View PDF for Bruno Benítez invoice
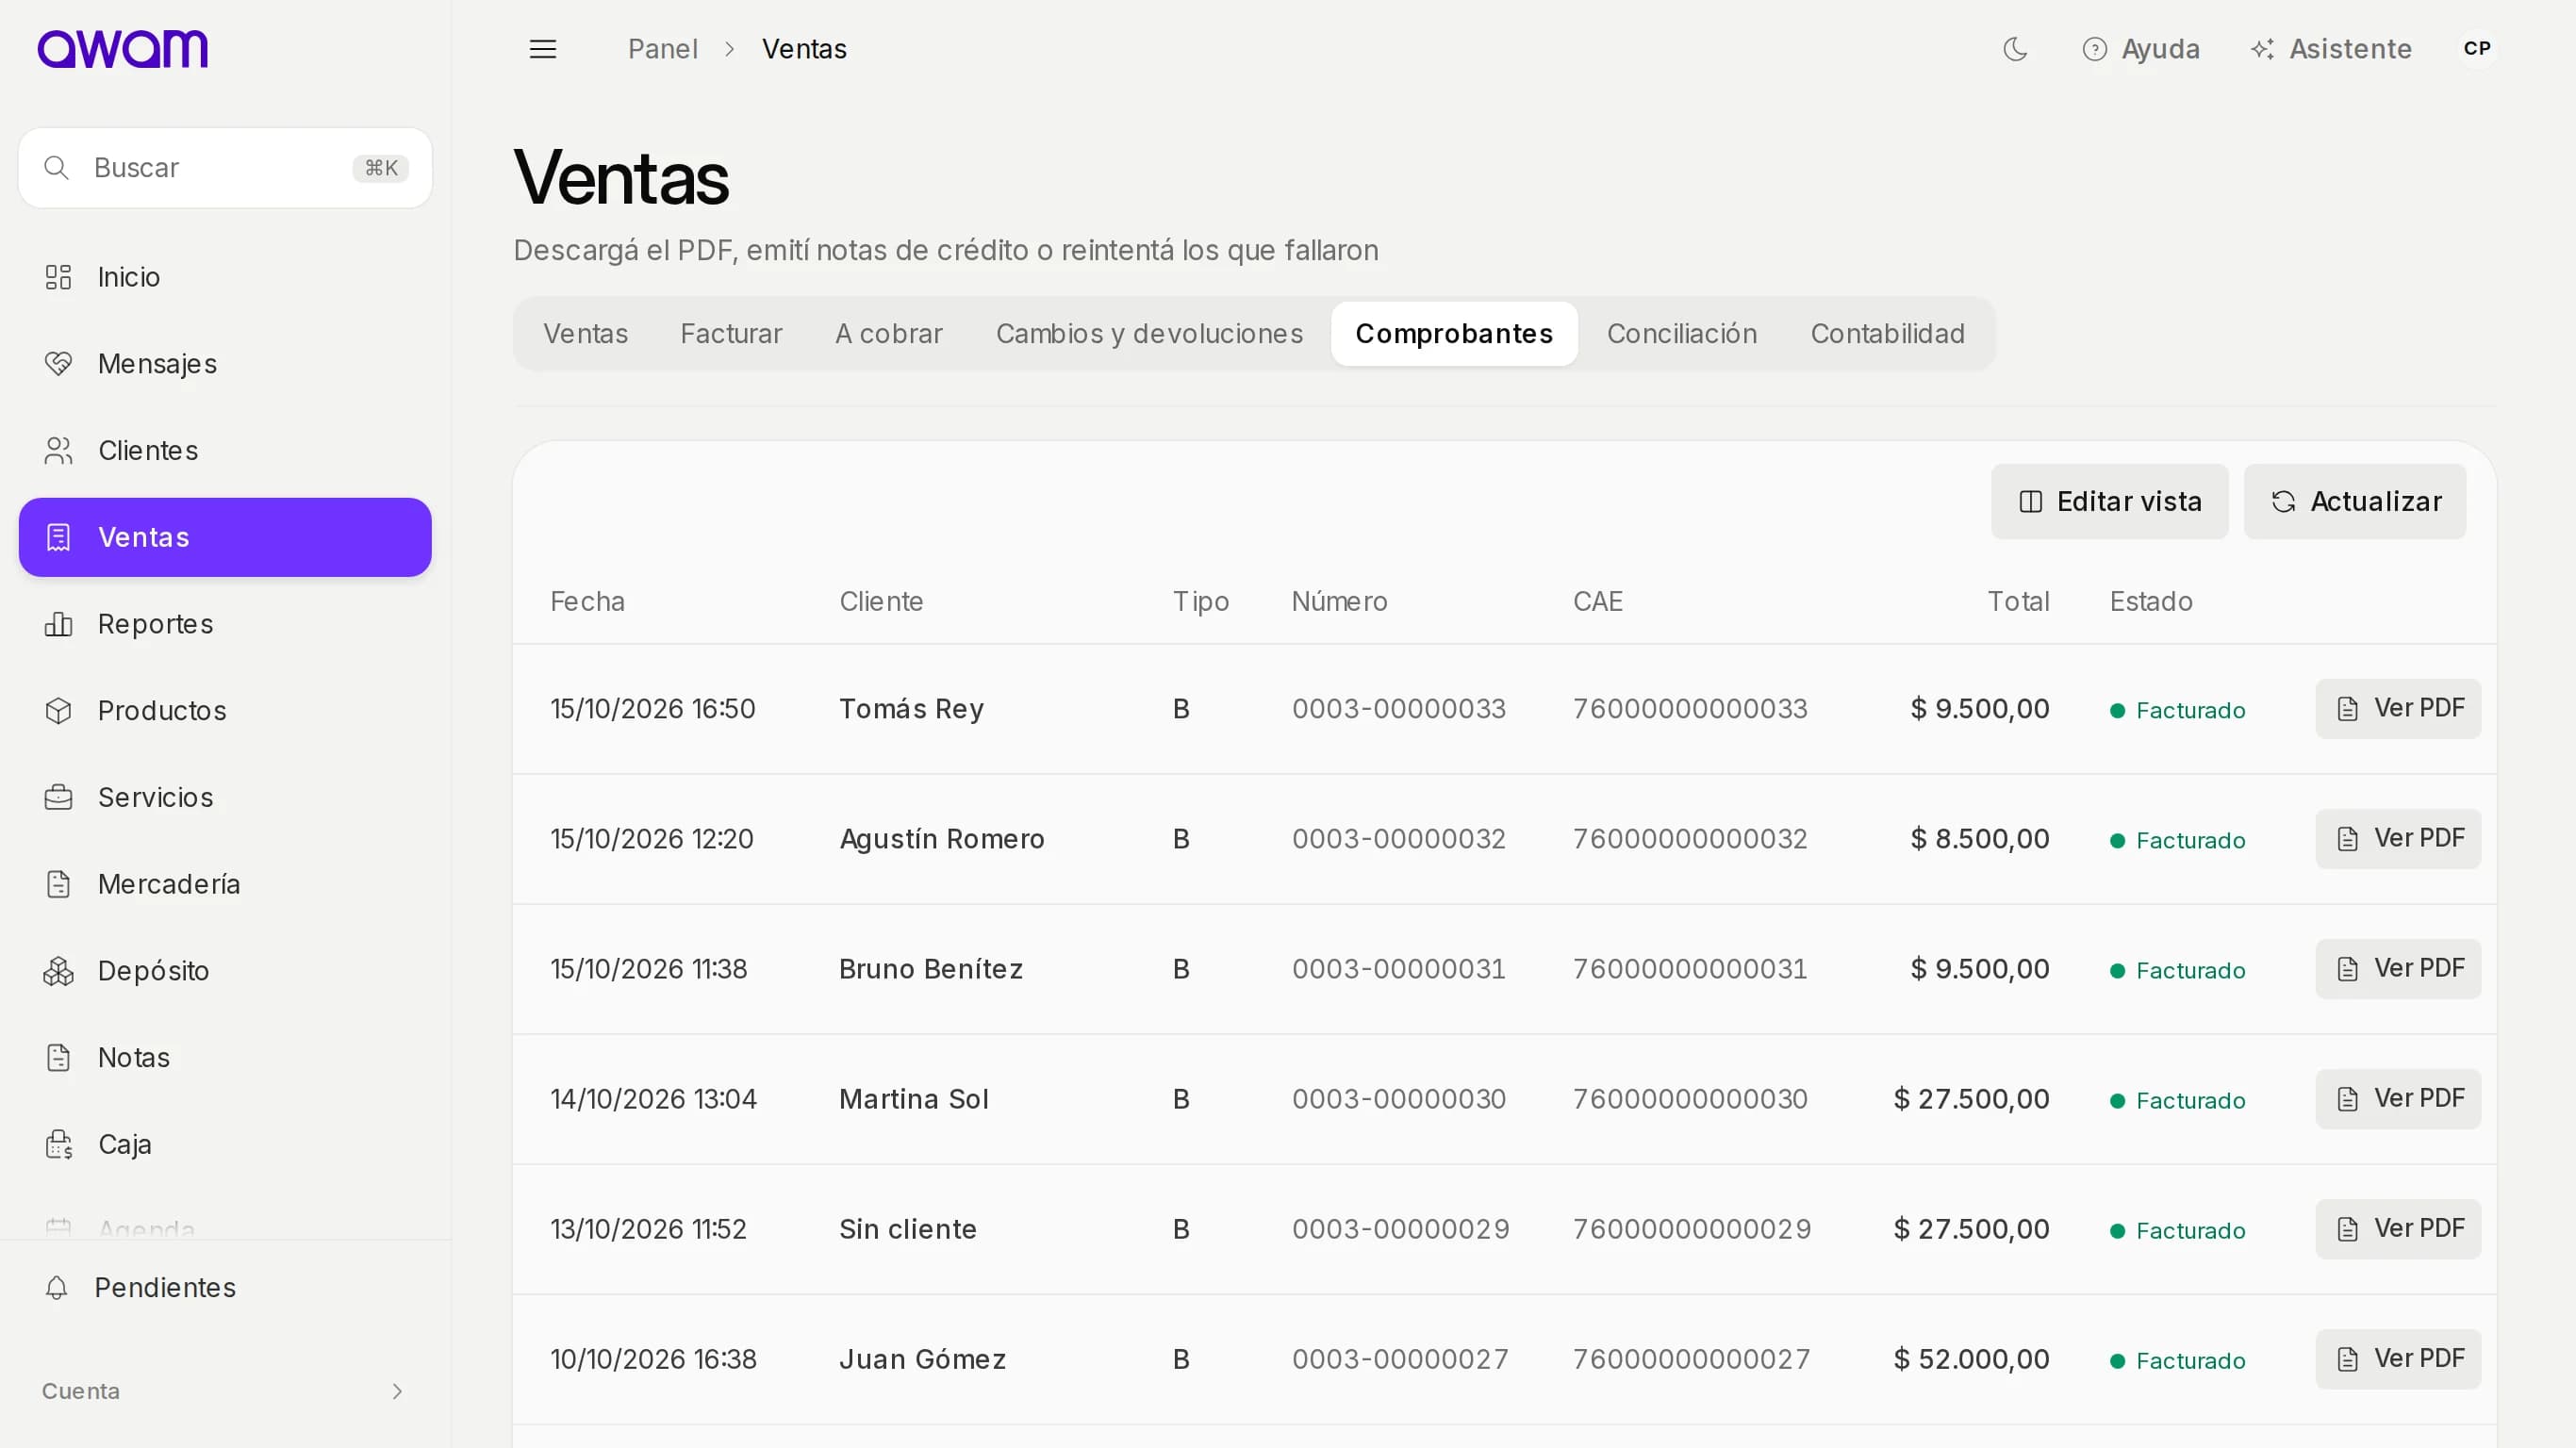This screenshot has height=1448, width=2576. tap(2398, 969)
